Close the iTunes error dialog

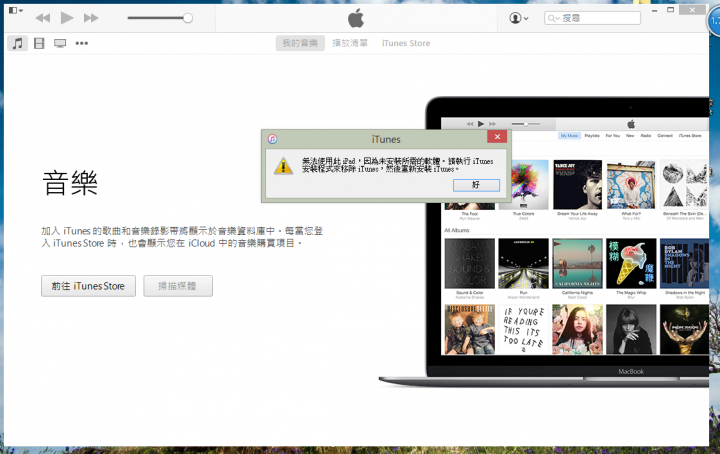point(497,137)
